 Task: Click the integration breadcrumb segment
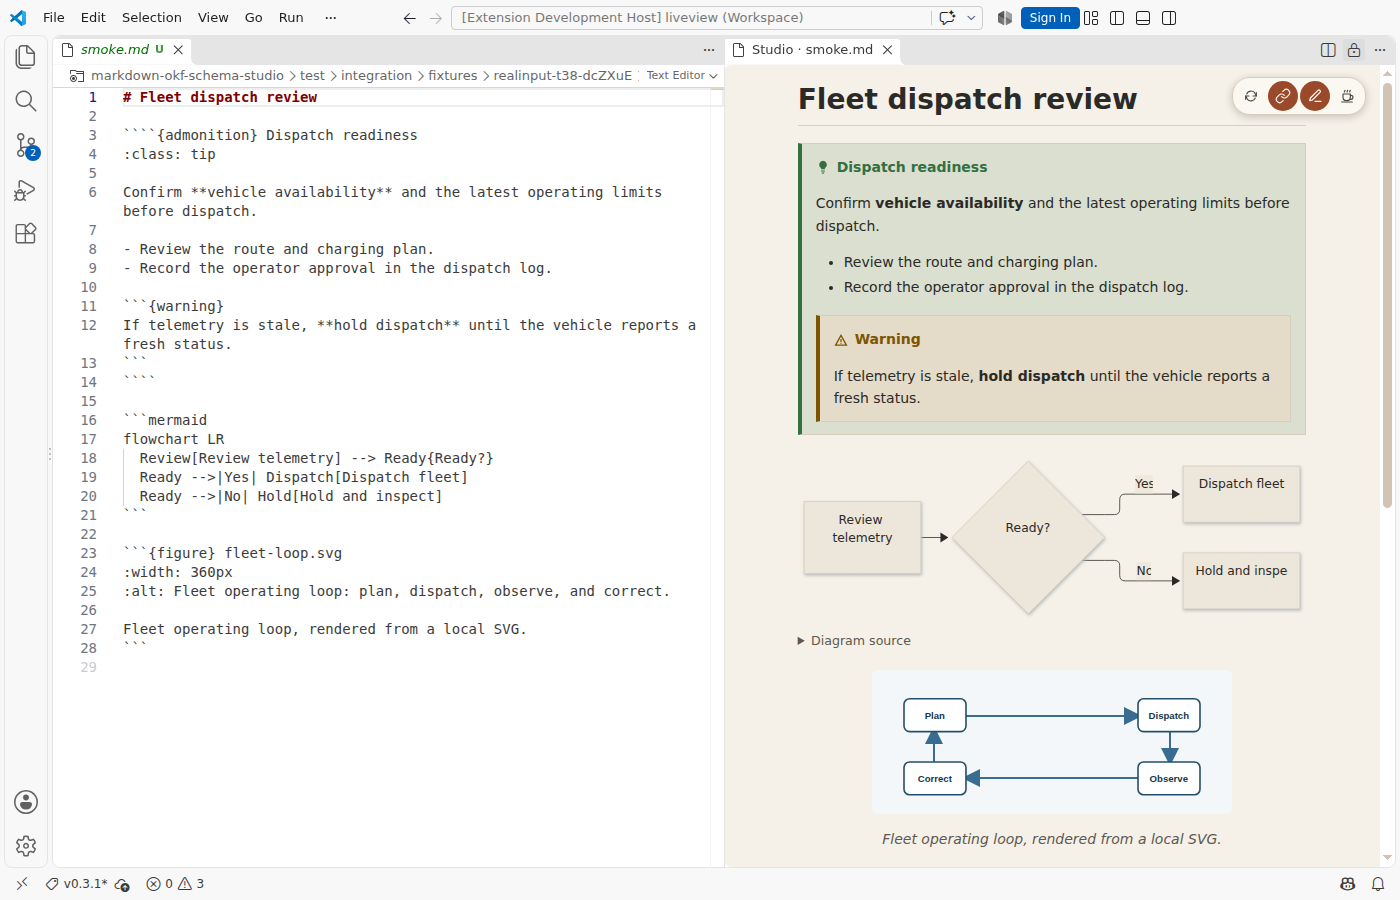(376, 76)
